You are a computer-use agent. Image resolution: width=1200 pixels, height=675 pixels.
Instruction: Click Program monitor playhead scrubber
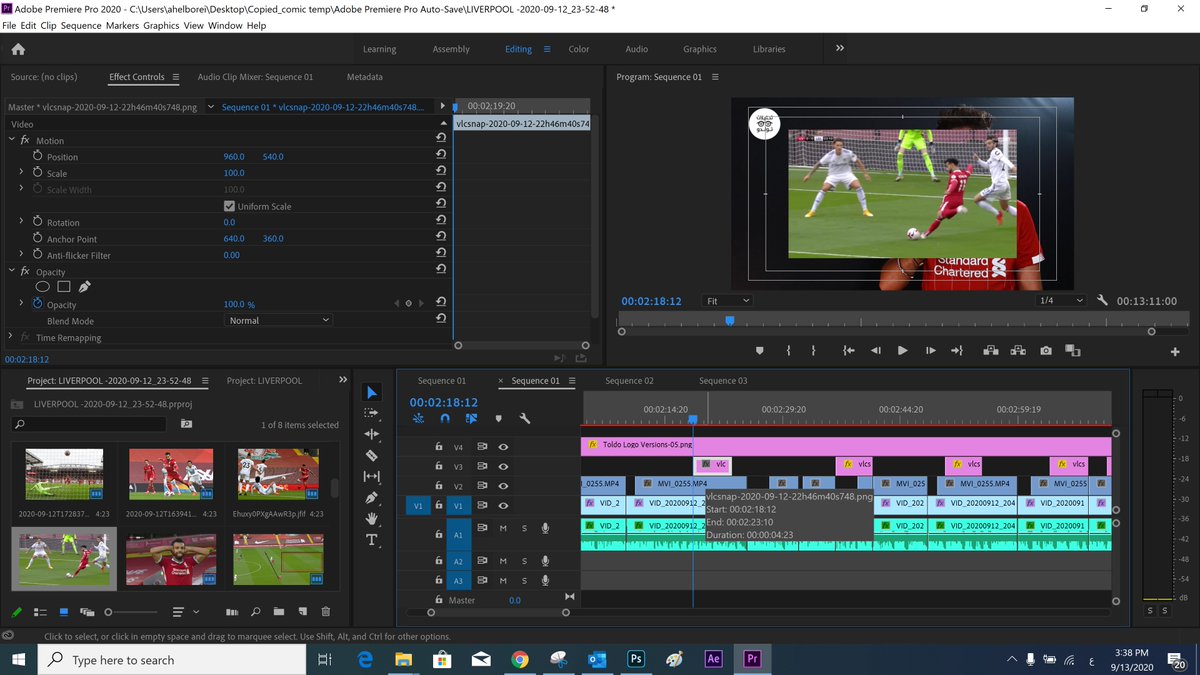pos(730,321)
